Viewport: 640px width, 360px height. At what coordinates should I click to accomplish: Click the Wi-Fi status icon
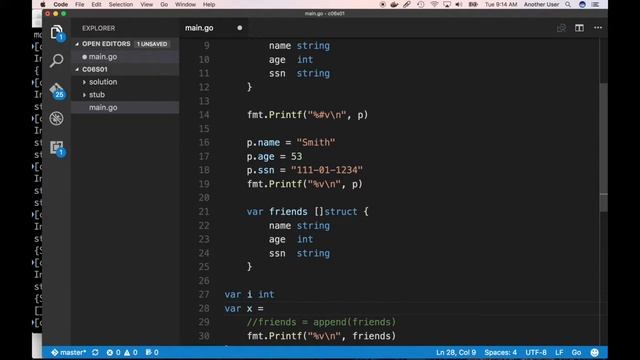pyautogui.click(x=434, y=4)
